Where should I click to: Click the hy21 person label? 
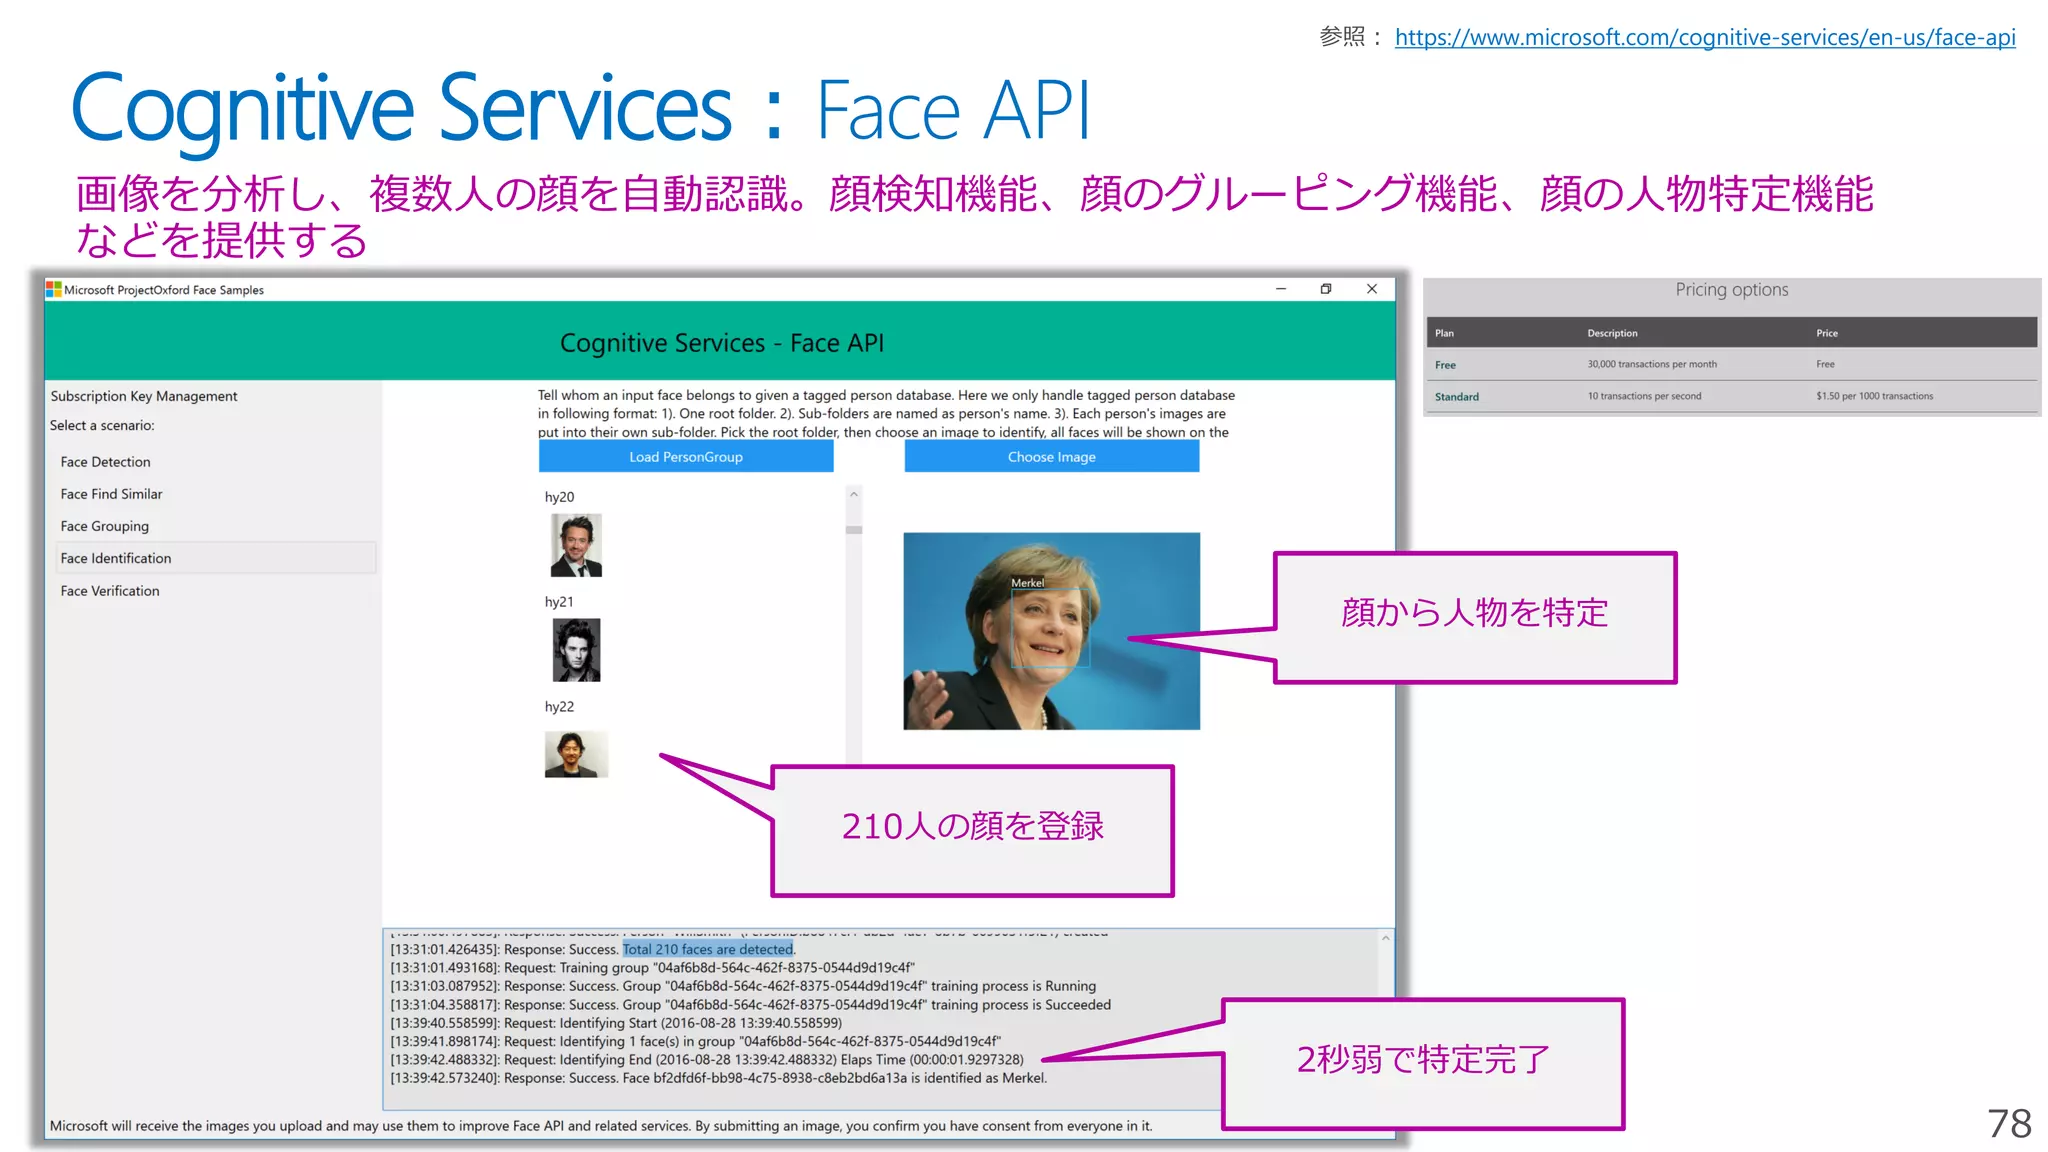click(x=559, y=602)
